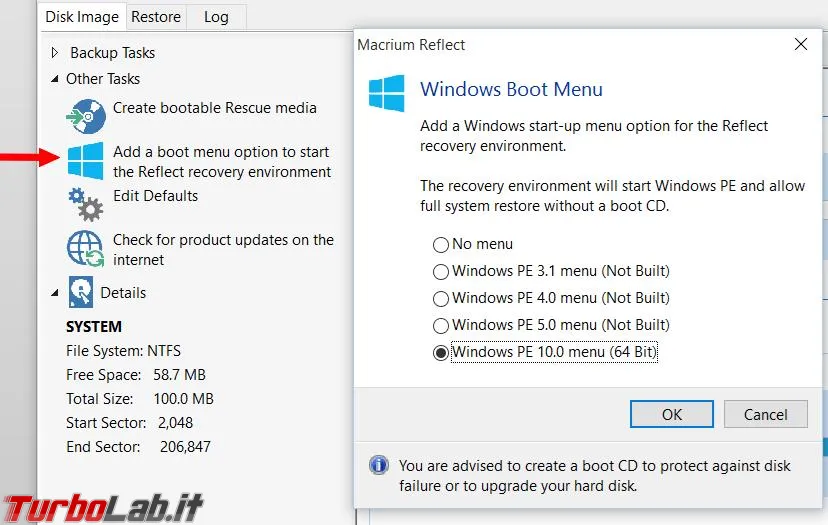Click the globe product updates icon
The height and width of the screenshot is (525, 828).
[x=86, y=249]
